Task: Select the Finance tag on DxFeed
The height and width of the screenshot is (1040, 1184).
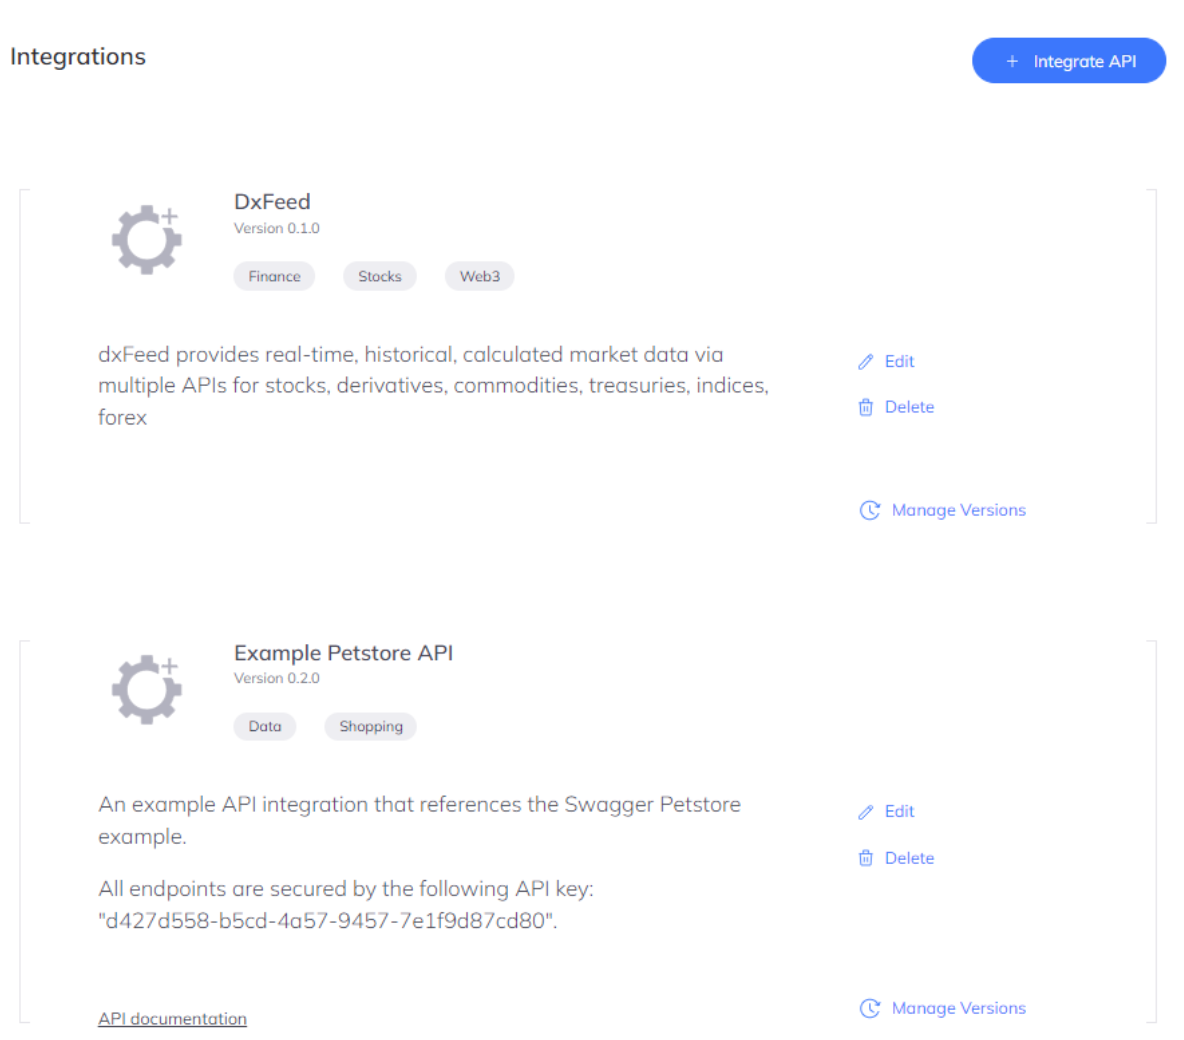Action: (x=274, y=276)
